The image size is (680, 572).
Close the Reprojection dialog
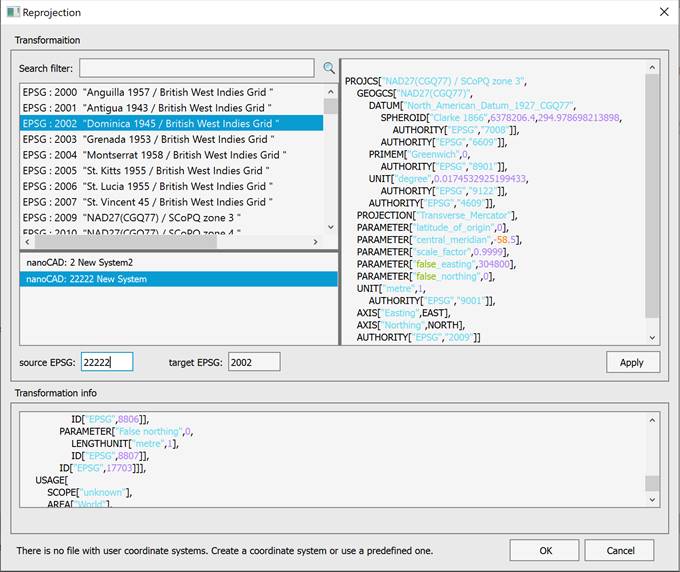[663, 12]
